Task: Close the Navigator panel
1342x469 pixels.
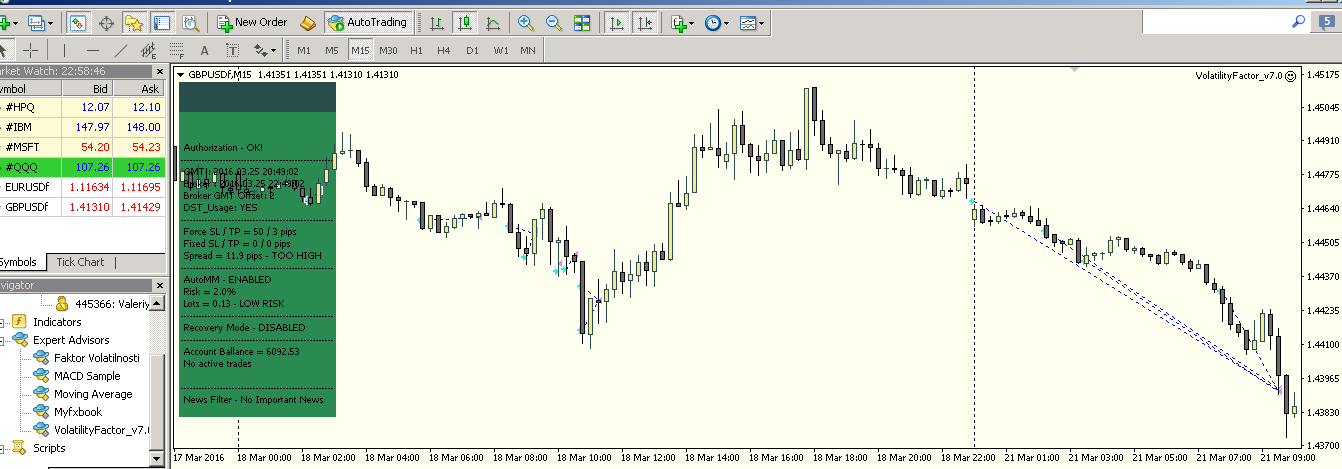Action: pos(158,285)
